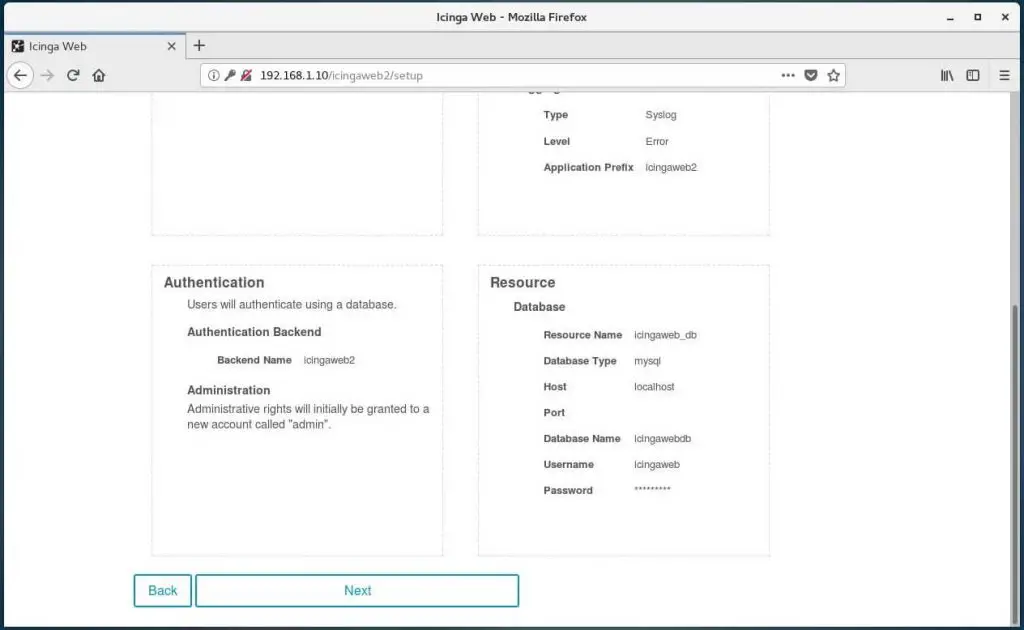Click the saved login key icon

pyautogui.click(x=230, y=76)
